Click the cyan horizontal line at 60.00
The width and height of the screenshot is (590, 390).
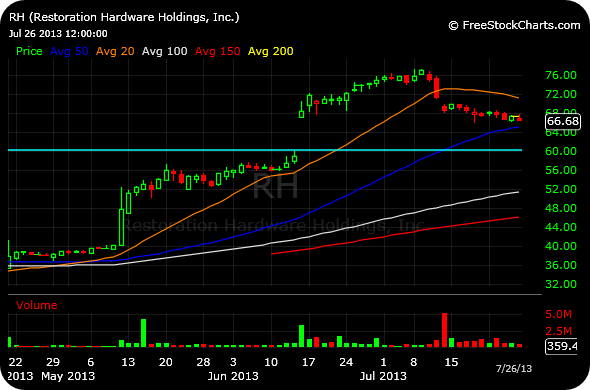265,150
